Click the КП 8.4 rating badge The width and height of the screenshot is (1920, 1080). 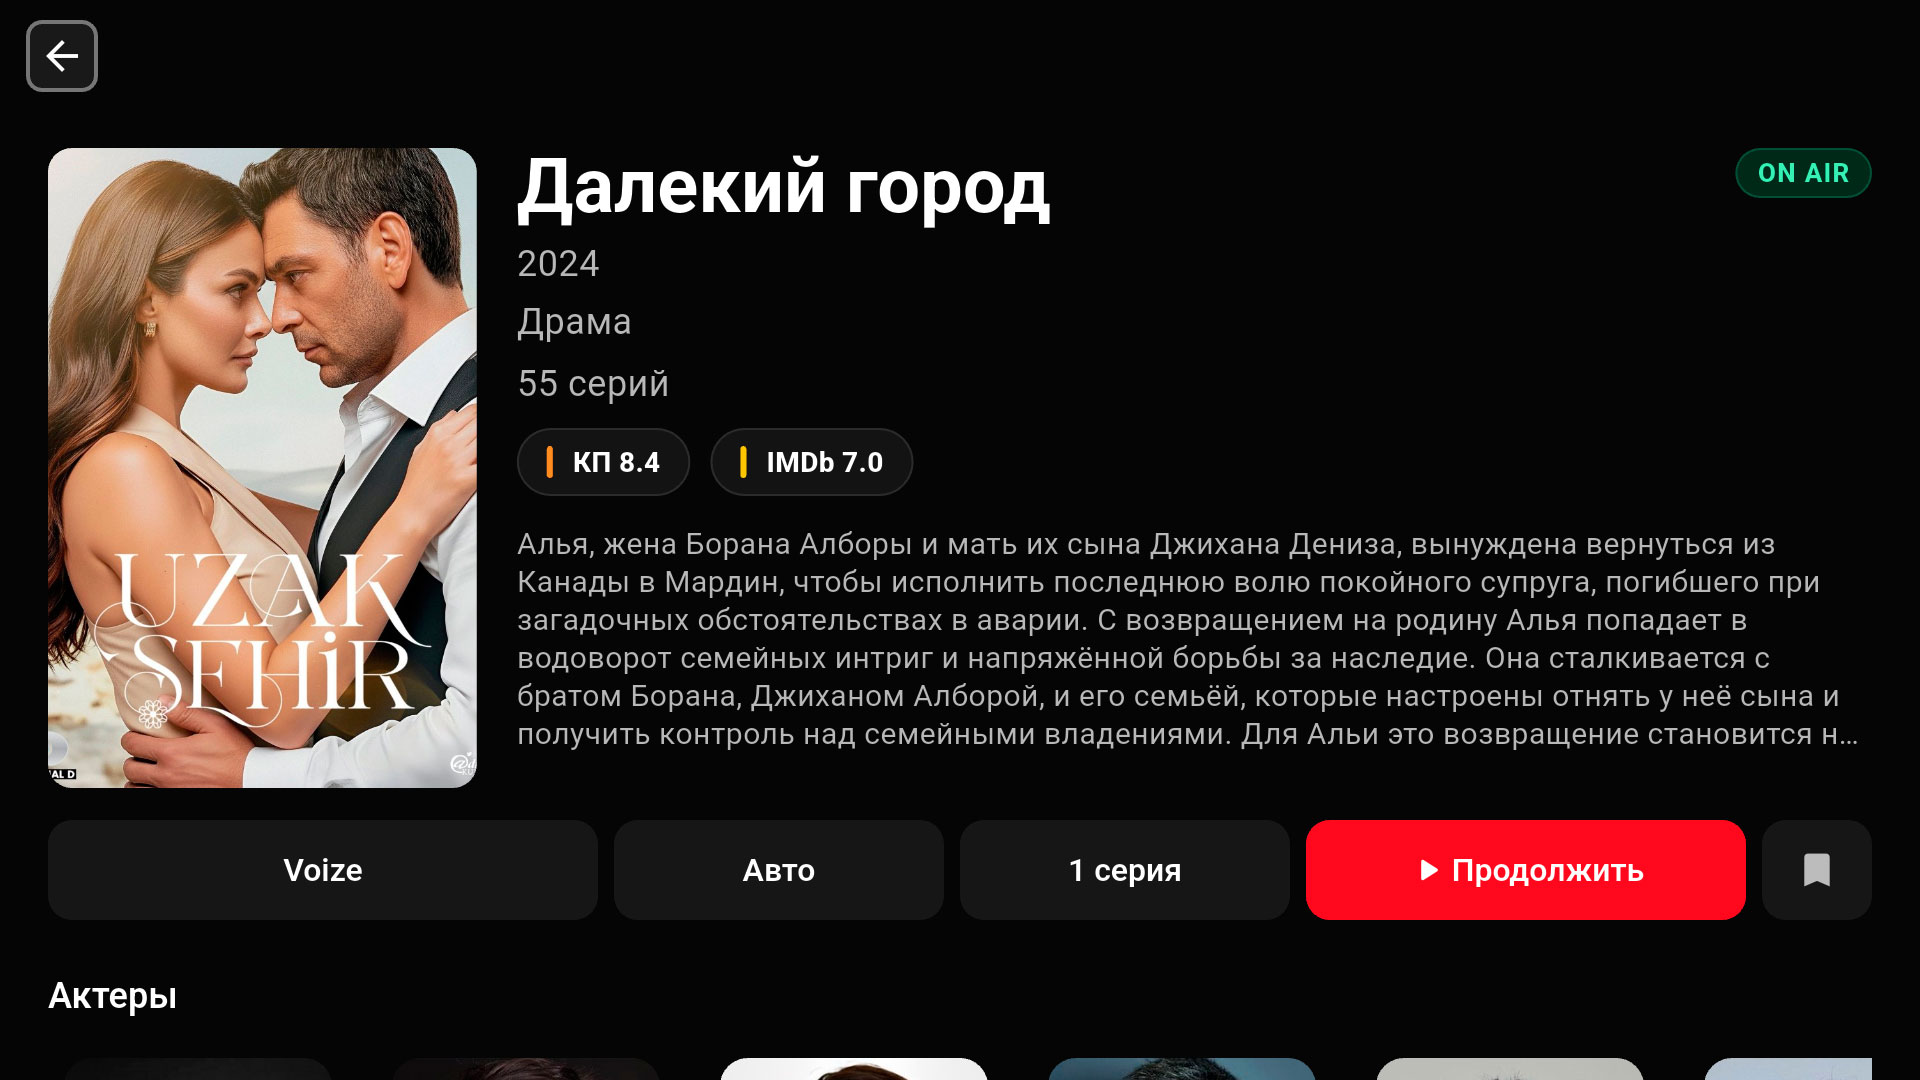(x=603, y=462)
